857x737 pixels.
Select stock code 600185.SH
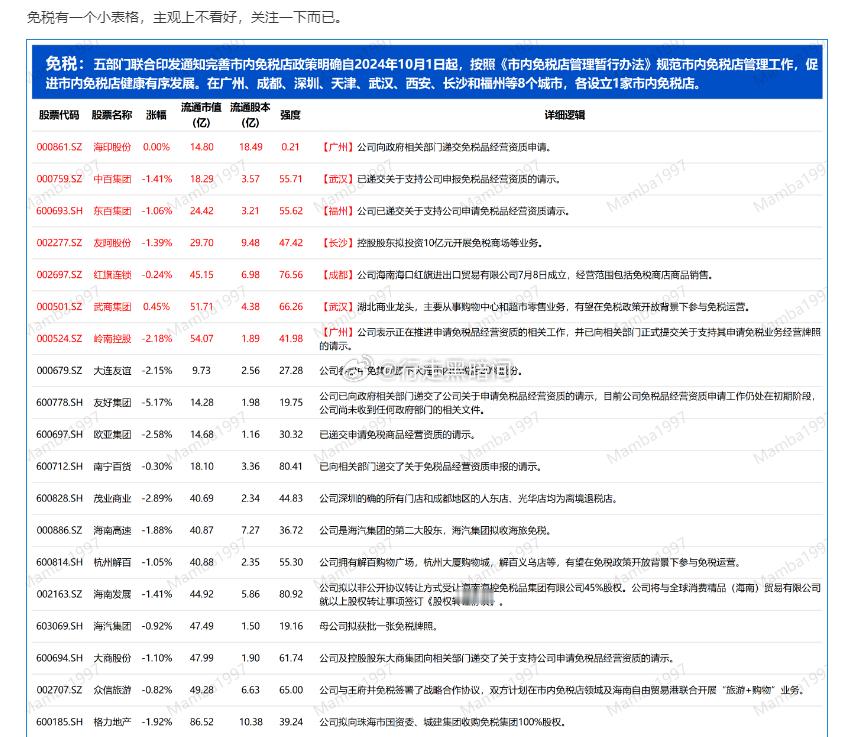click(x=59, y=722)
